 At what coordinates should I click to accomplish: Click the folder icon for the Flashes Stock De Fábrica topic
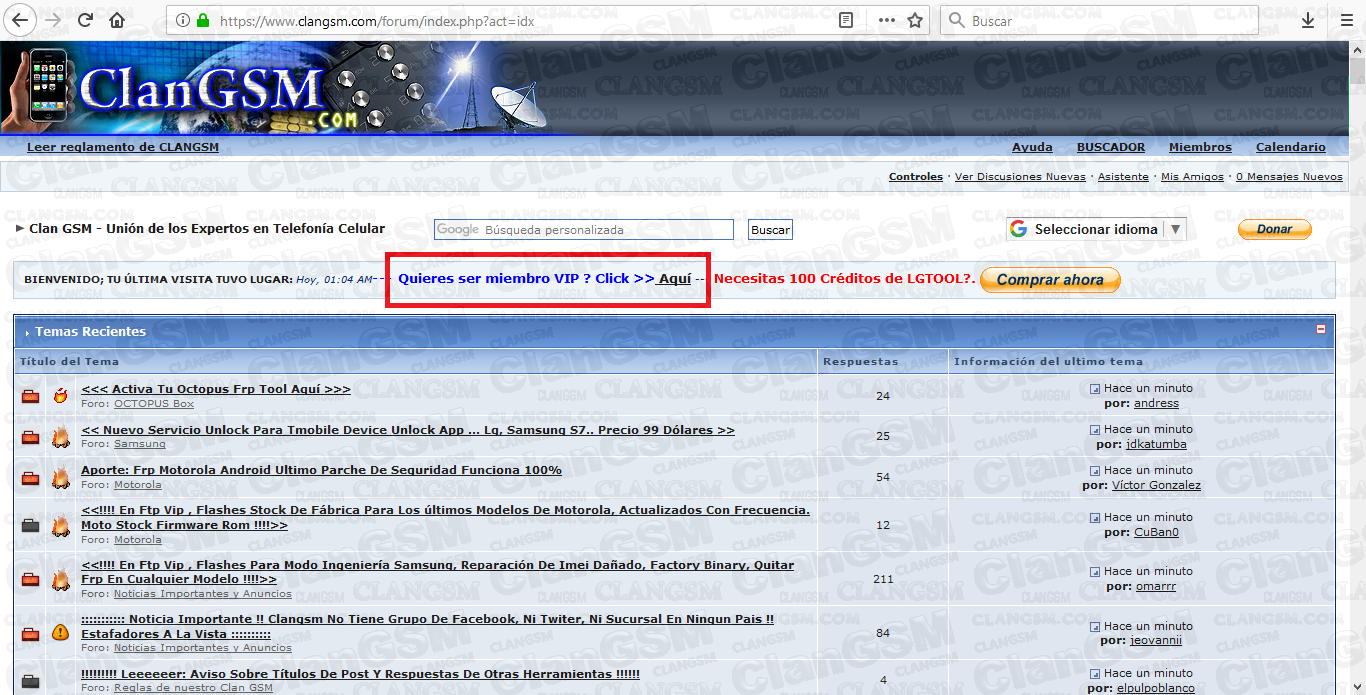(31, 524)
